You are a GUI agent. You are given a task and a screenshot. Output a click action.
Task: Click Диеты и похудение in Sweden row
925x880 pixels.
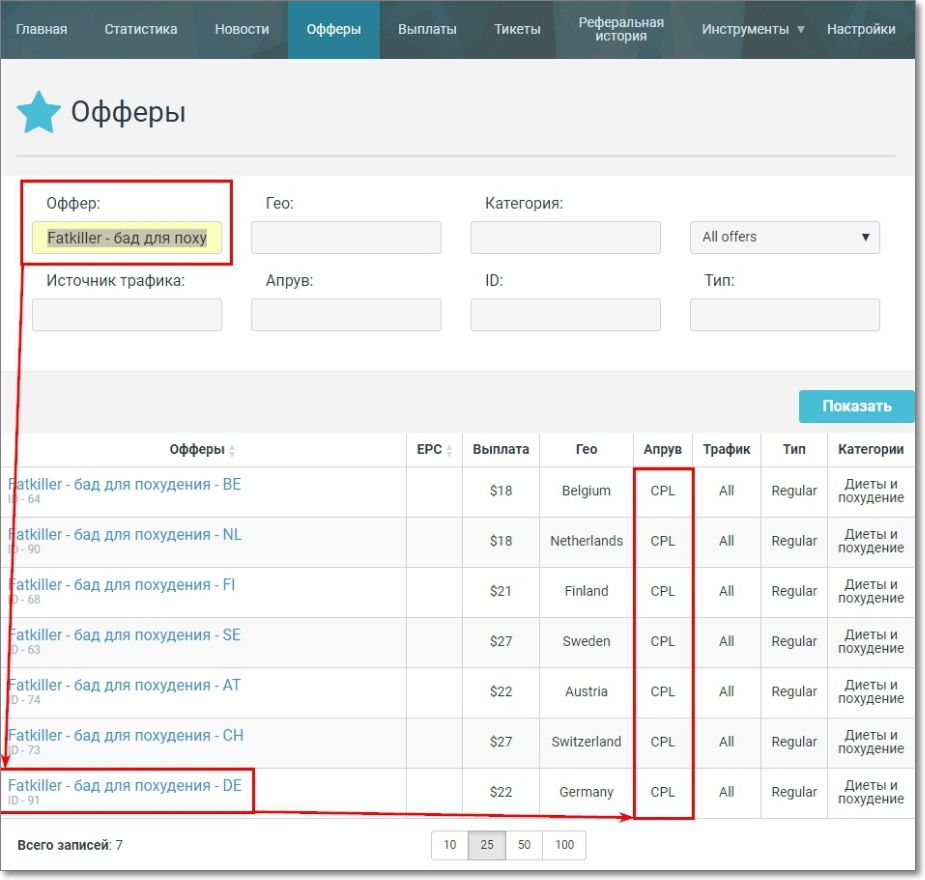(871, 641)
